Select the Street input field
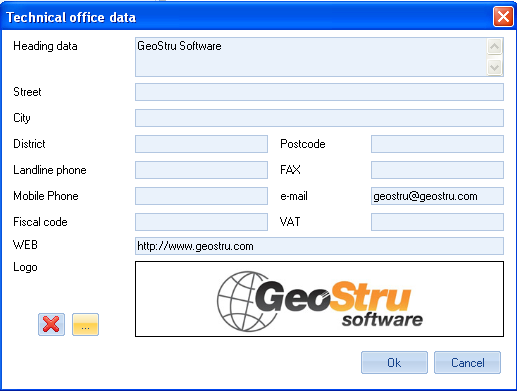Screen dimensions: 517x391 pos(319,92)
